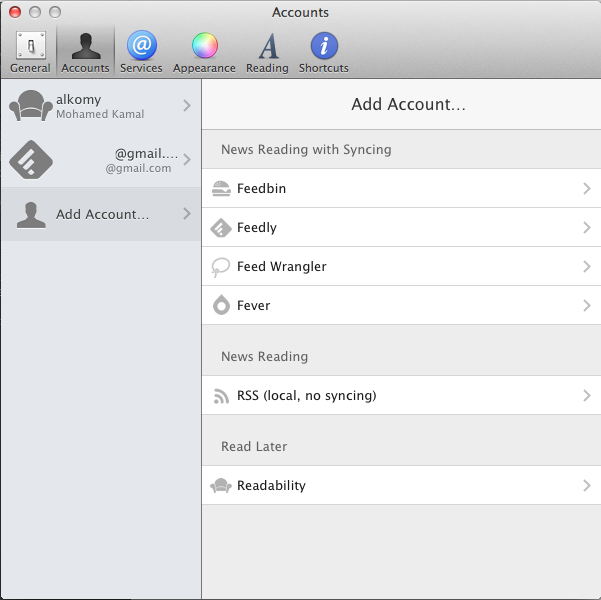Click the Add Account... panel title
Viewport: 601px width, 600px height.
point(409,104)
